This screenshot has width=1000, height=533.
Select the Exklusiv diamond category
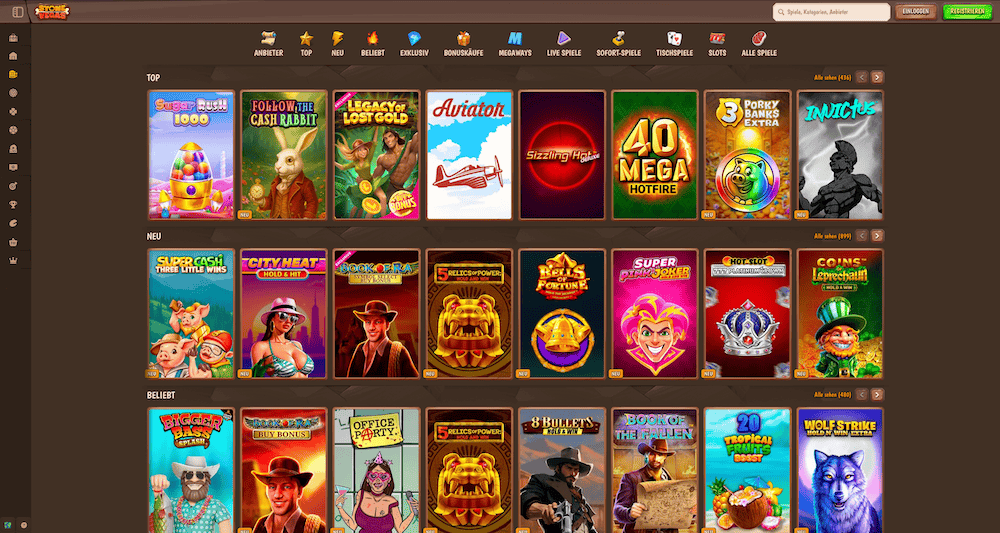click(415, 44)
